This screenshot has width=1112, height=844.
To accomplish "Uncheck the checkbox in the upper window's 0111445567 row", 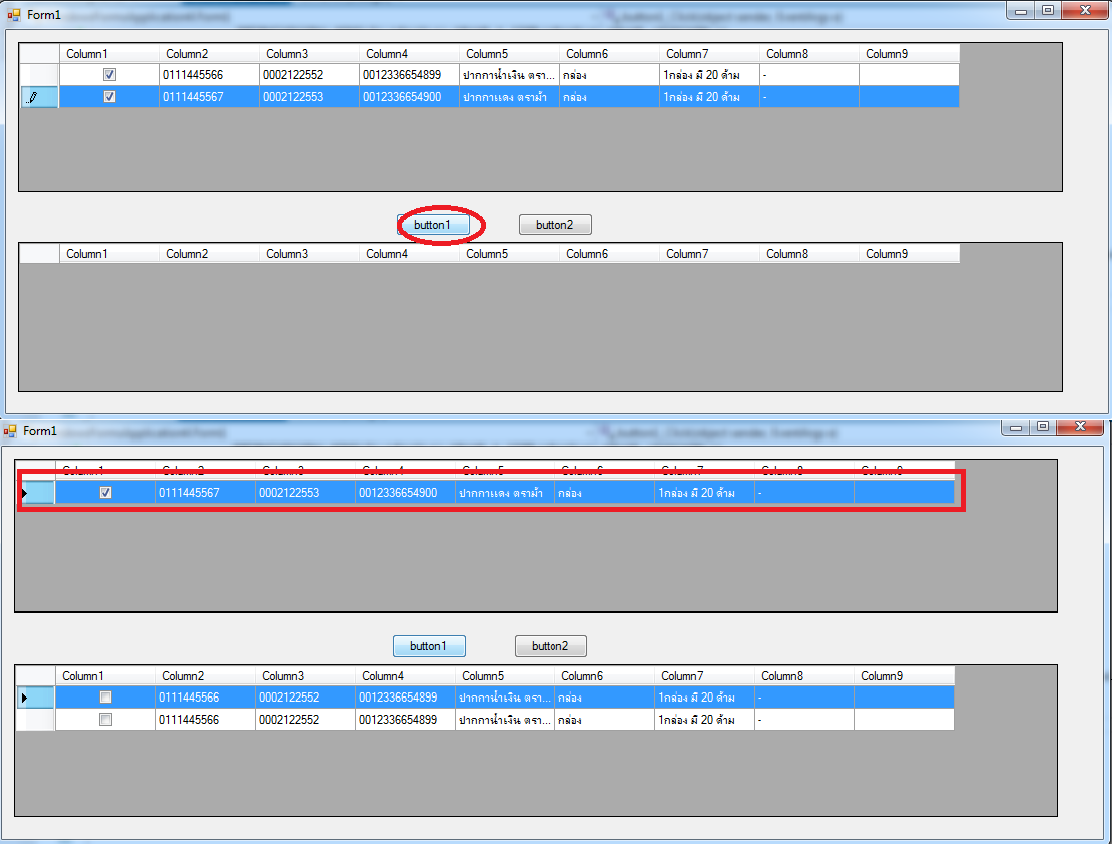I will pos(109,97).
